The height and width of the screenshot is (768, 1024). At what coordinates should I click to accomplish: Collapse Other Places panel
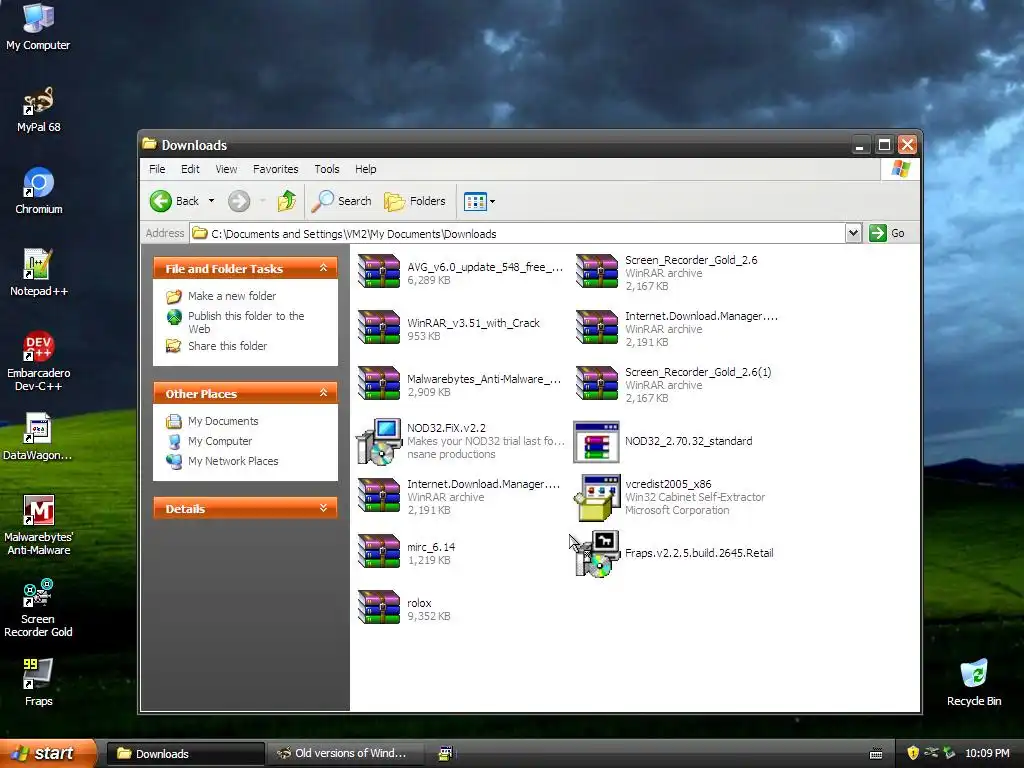tap(323, 393)
